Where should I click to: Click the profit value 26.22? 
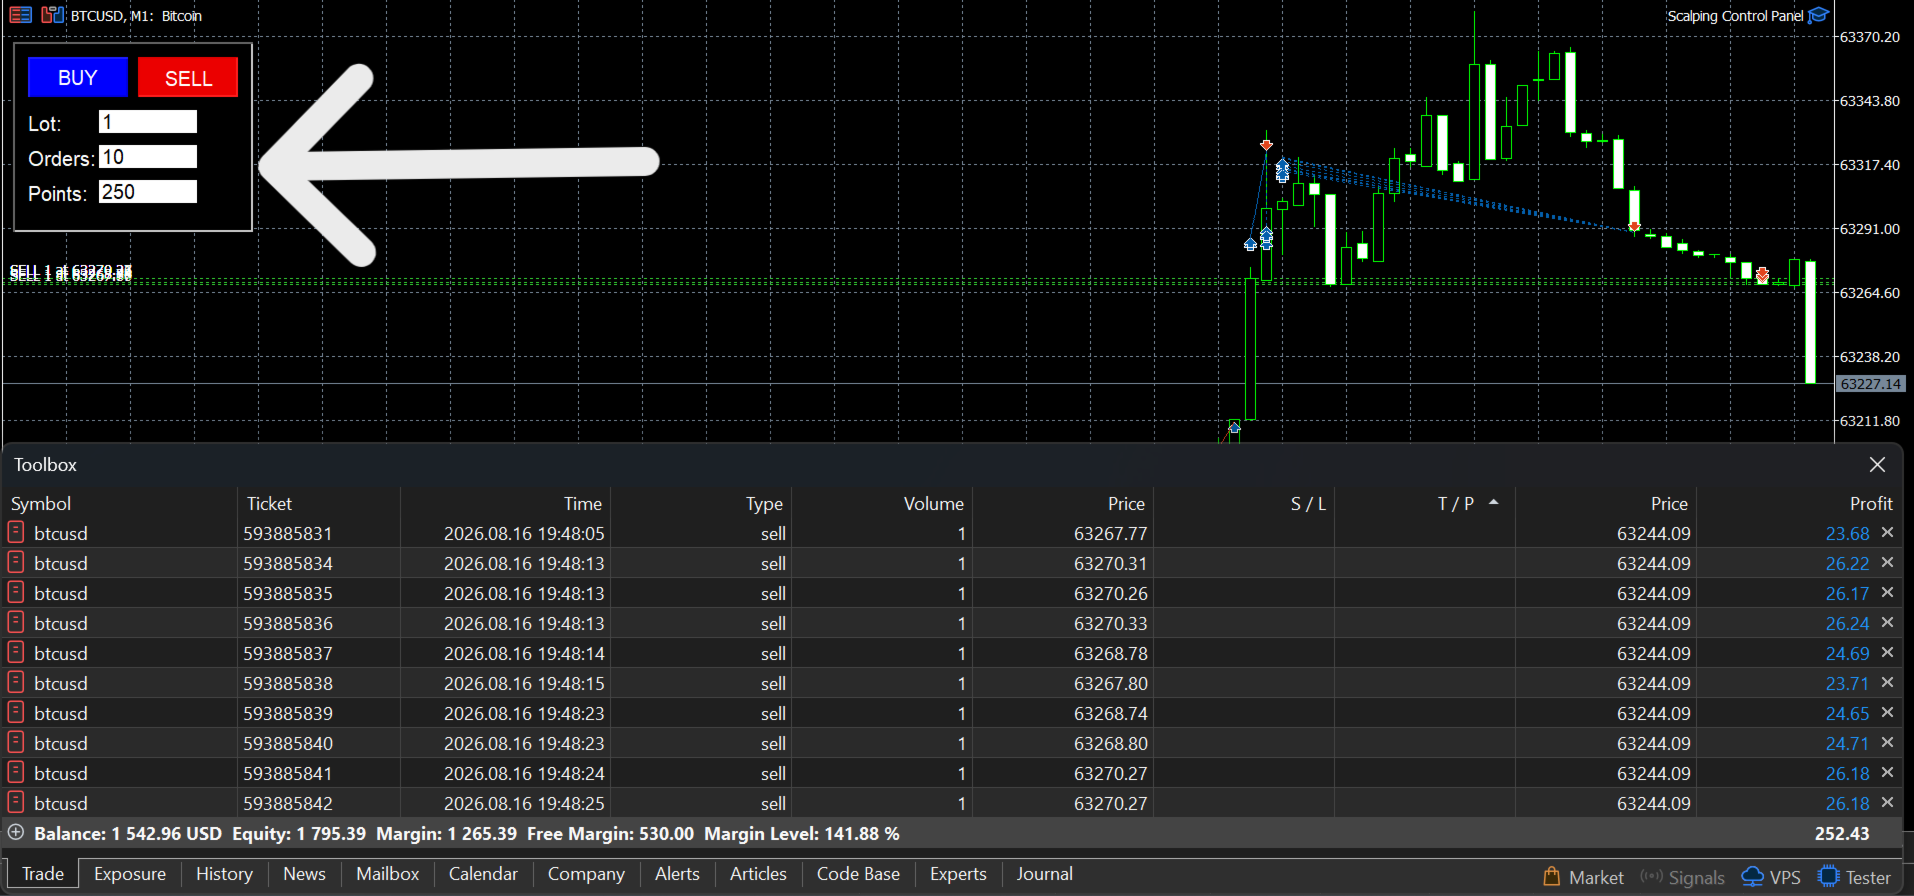(x=1847, y=563)
